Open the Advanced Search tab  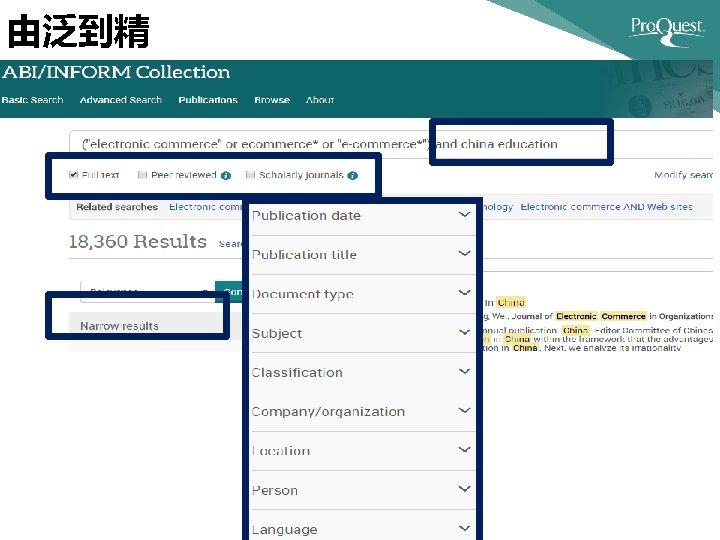point(121,100)
